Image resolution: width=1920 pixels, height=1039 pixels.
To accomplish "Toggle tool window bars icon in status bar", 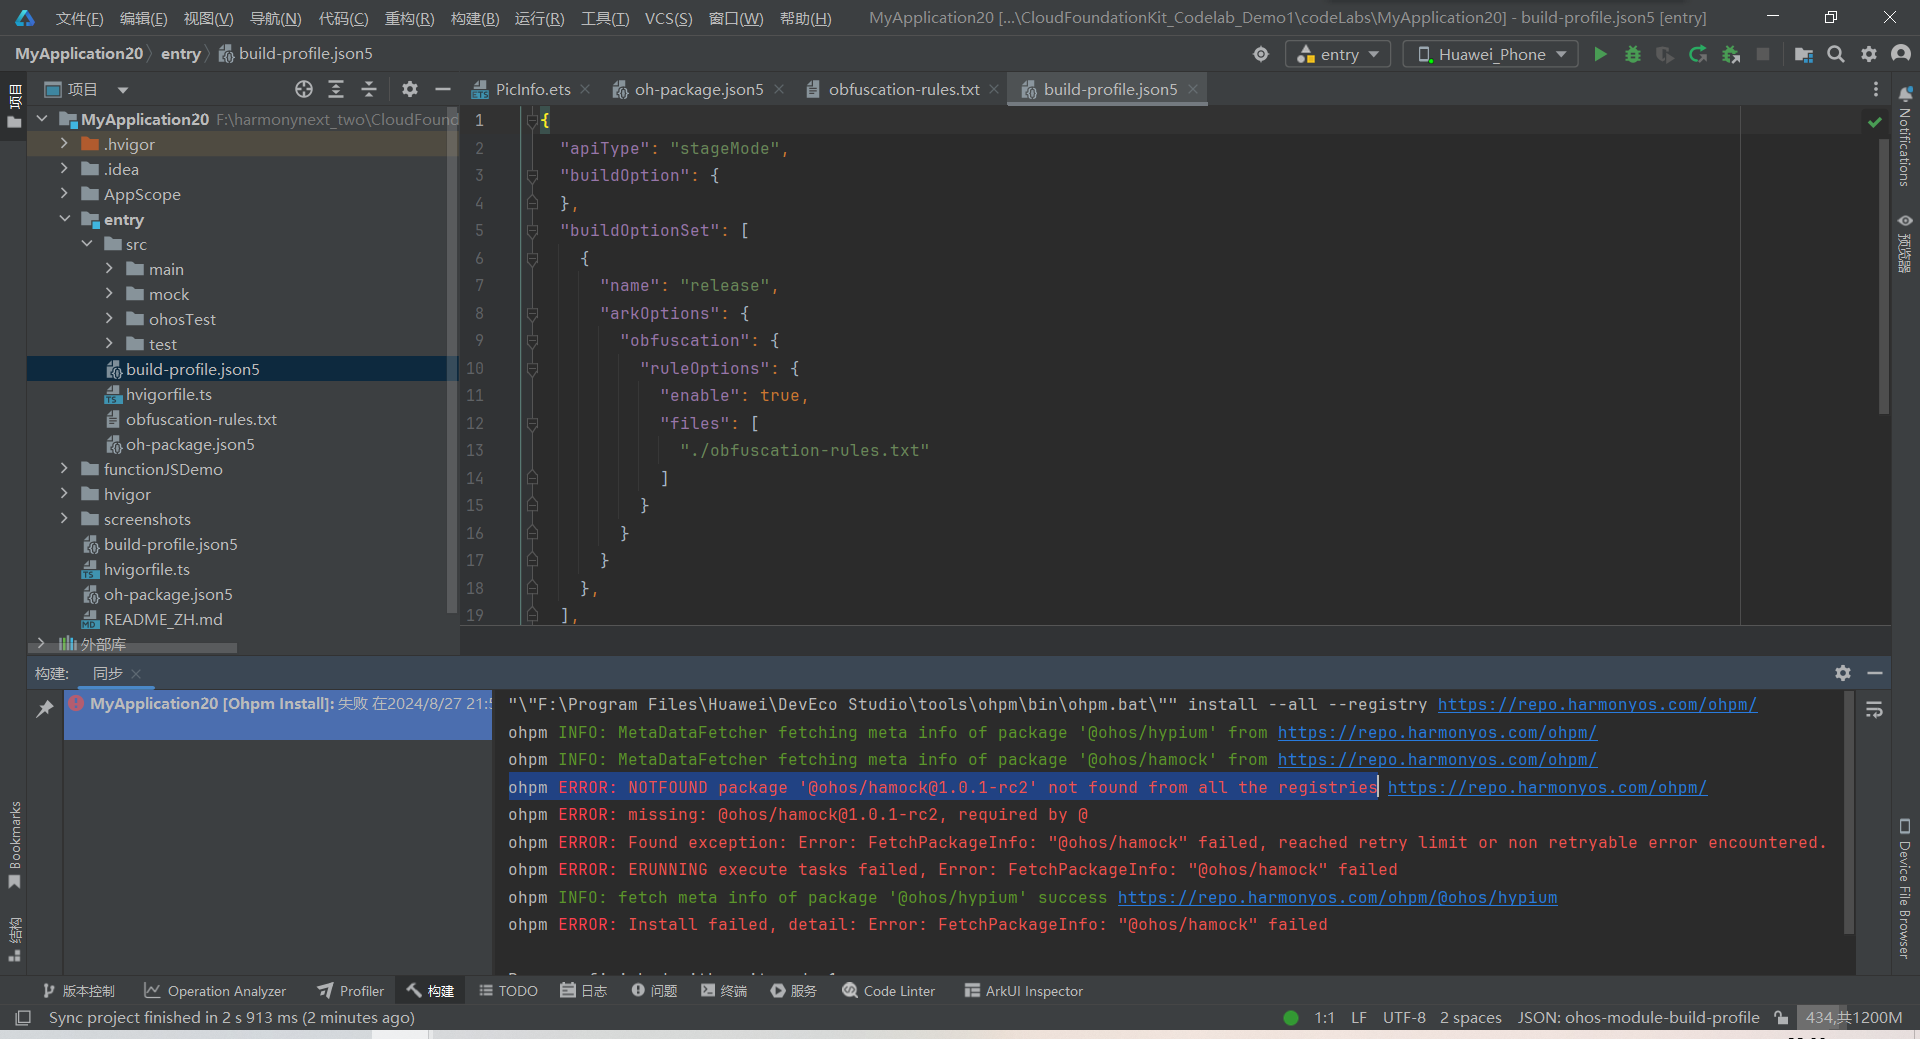I will click(23, 1017).
